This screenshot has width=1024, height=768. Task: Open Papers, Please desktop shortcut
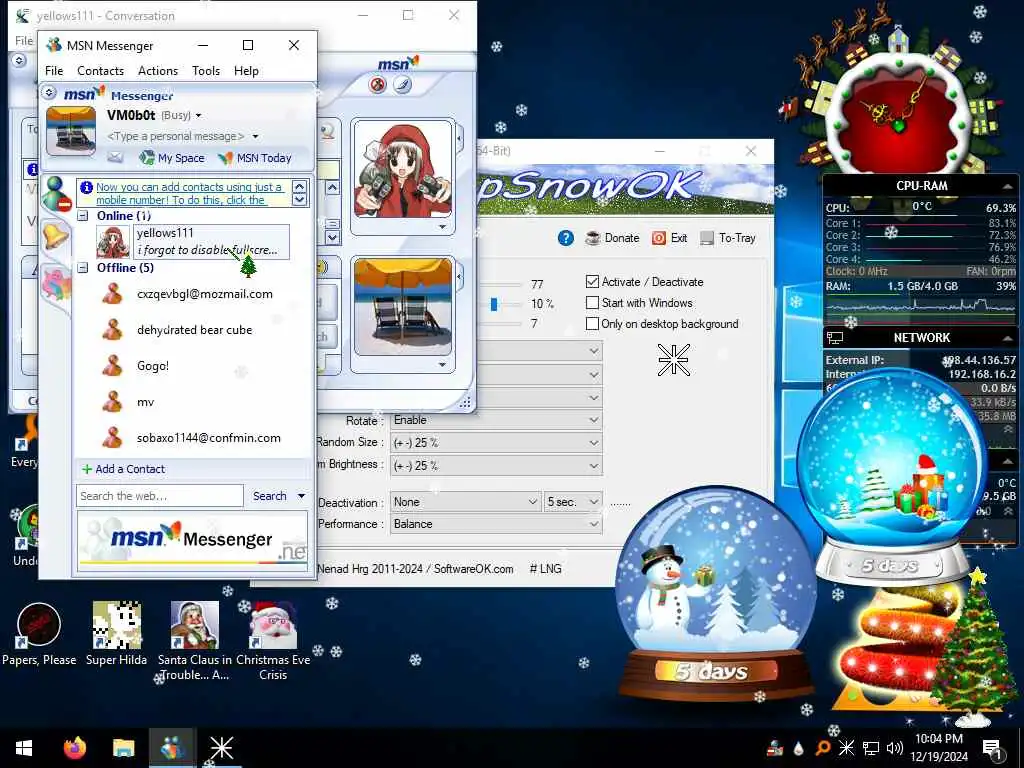[39, 634]
